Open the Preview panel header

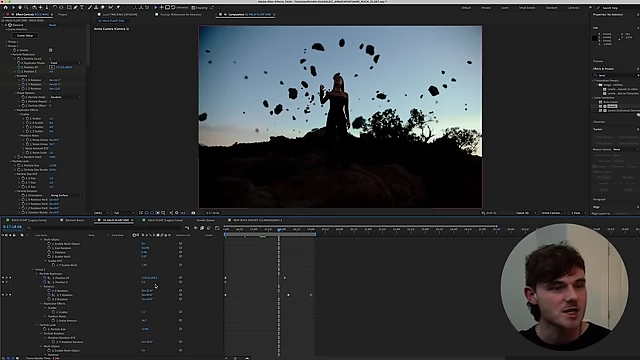tap(598, 61)
